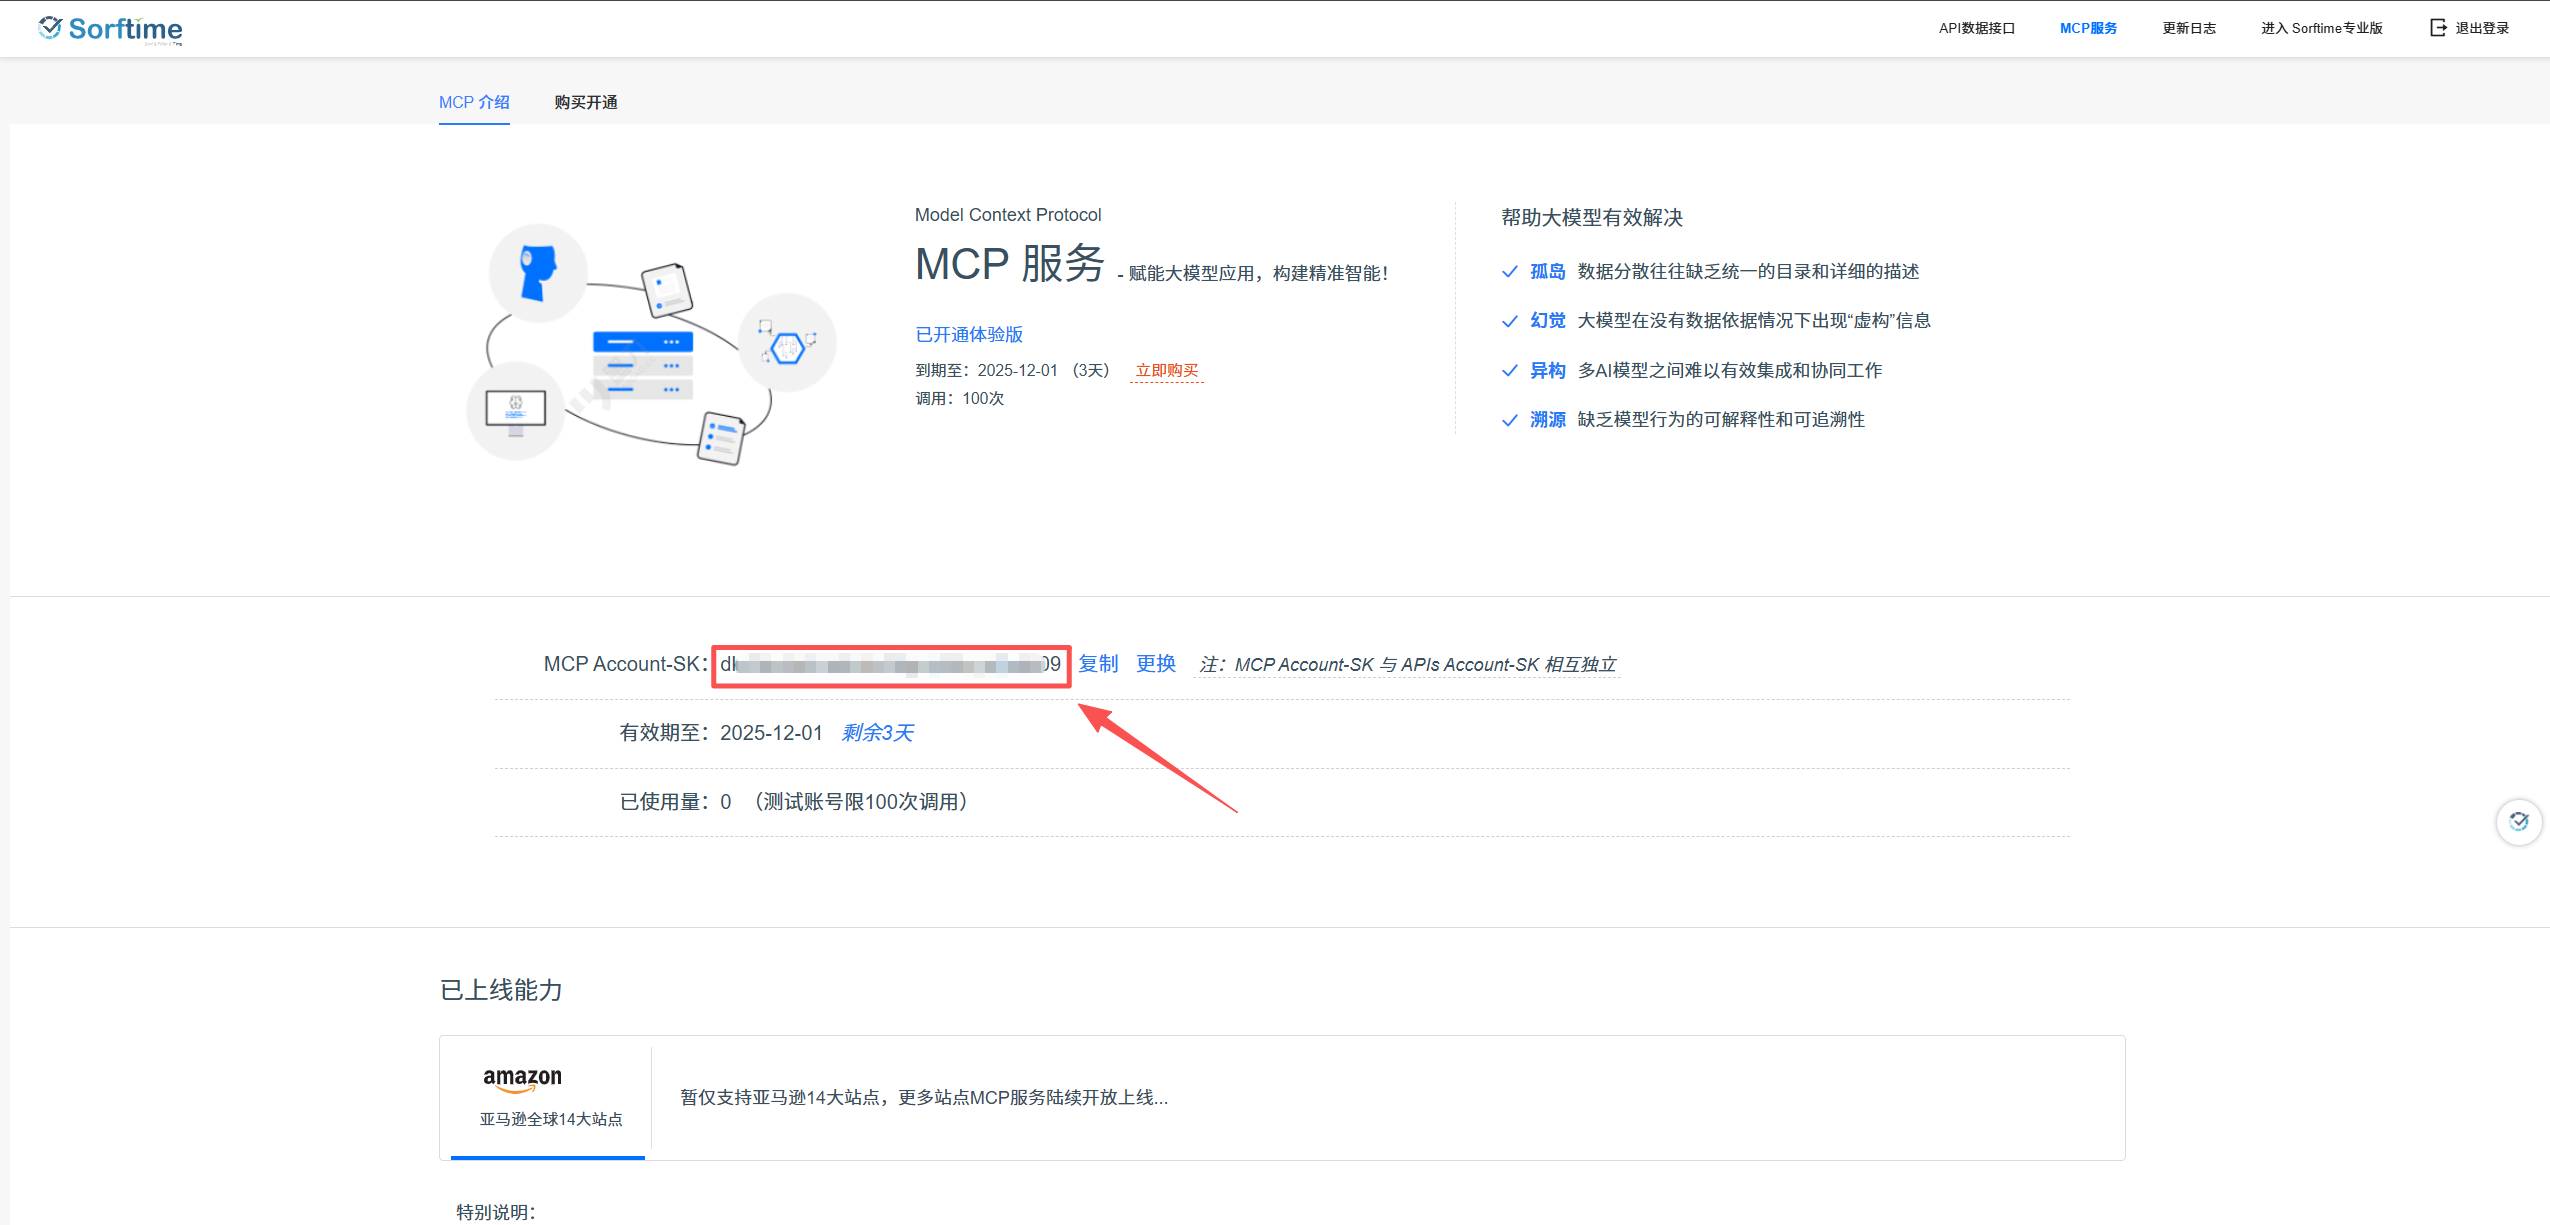
Task: Click the logout icon
Action: 2438,28
